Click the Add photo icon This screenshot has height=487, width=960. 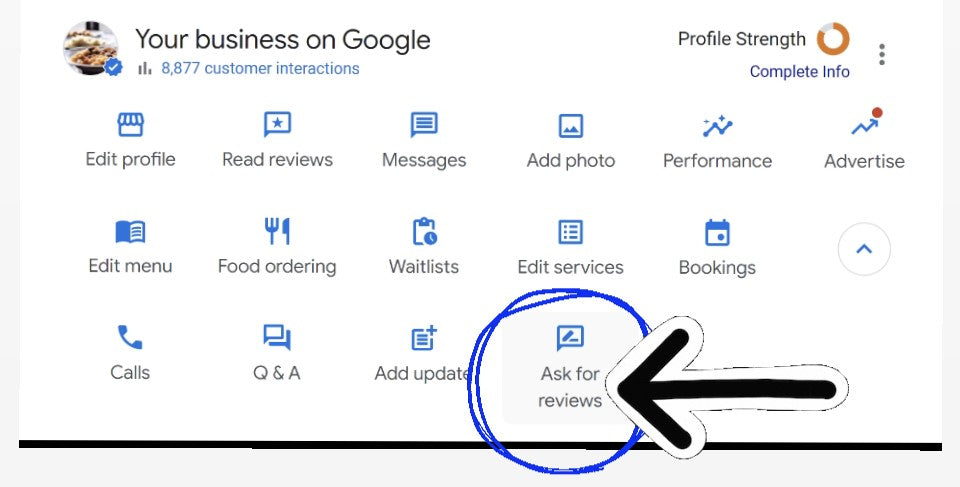[571, 127]
